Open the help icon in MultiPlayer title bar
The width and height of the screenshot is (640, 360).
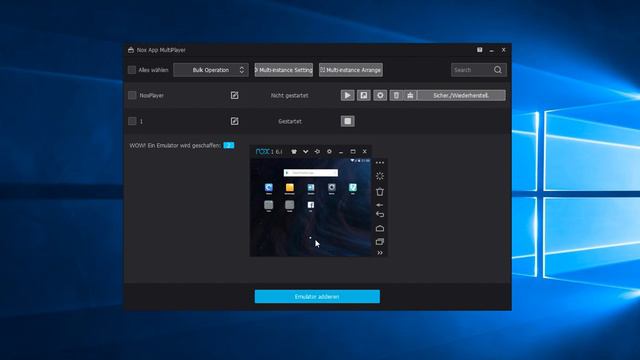coord(480,50)
